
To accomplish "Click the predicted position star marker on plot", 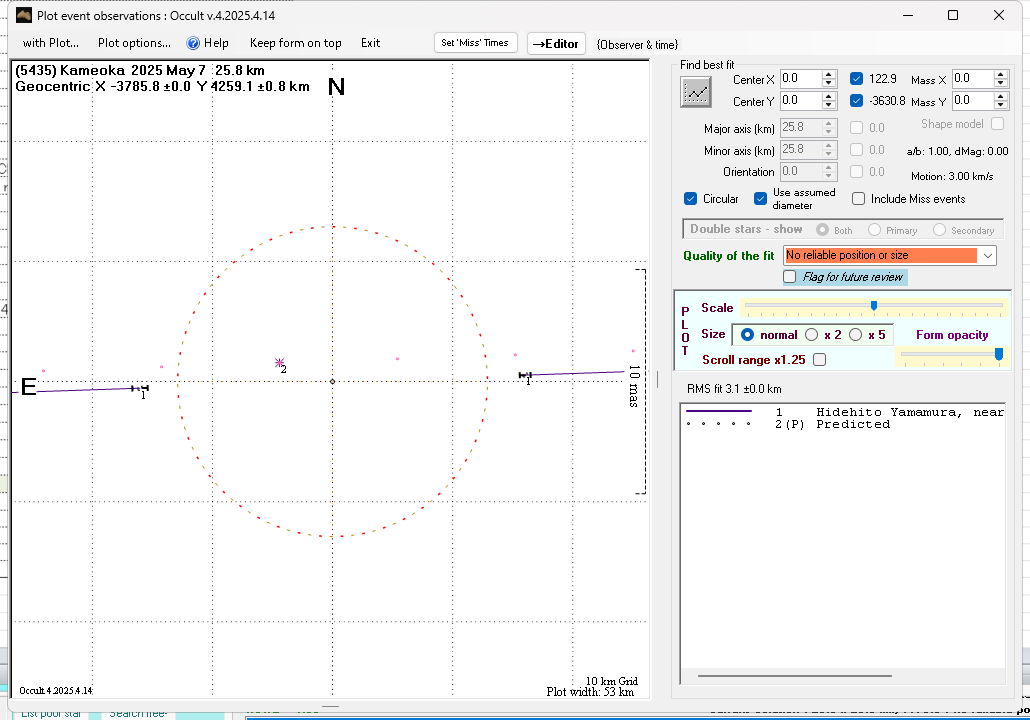I will pyautogui.click(x=280, y=363).
